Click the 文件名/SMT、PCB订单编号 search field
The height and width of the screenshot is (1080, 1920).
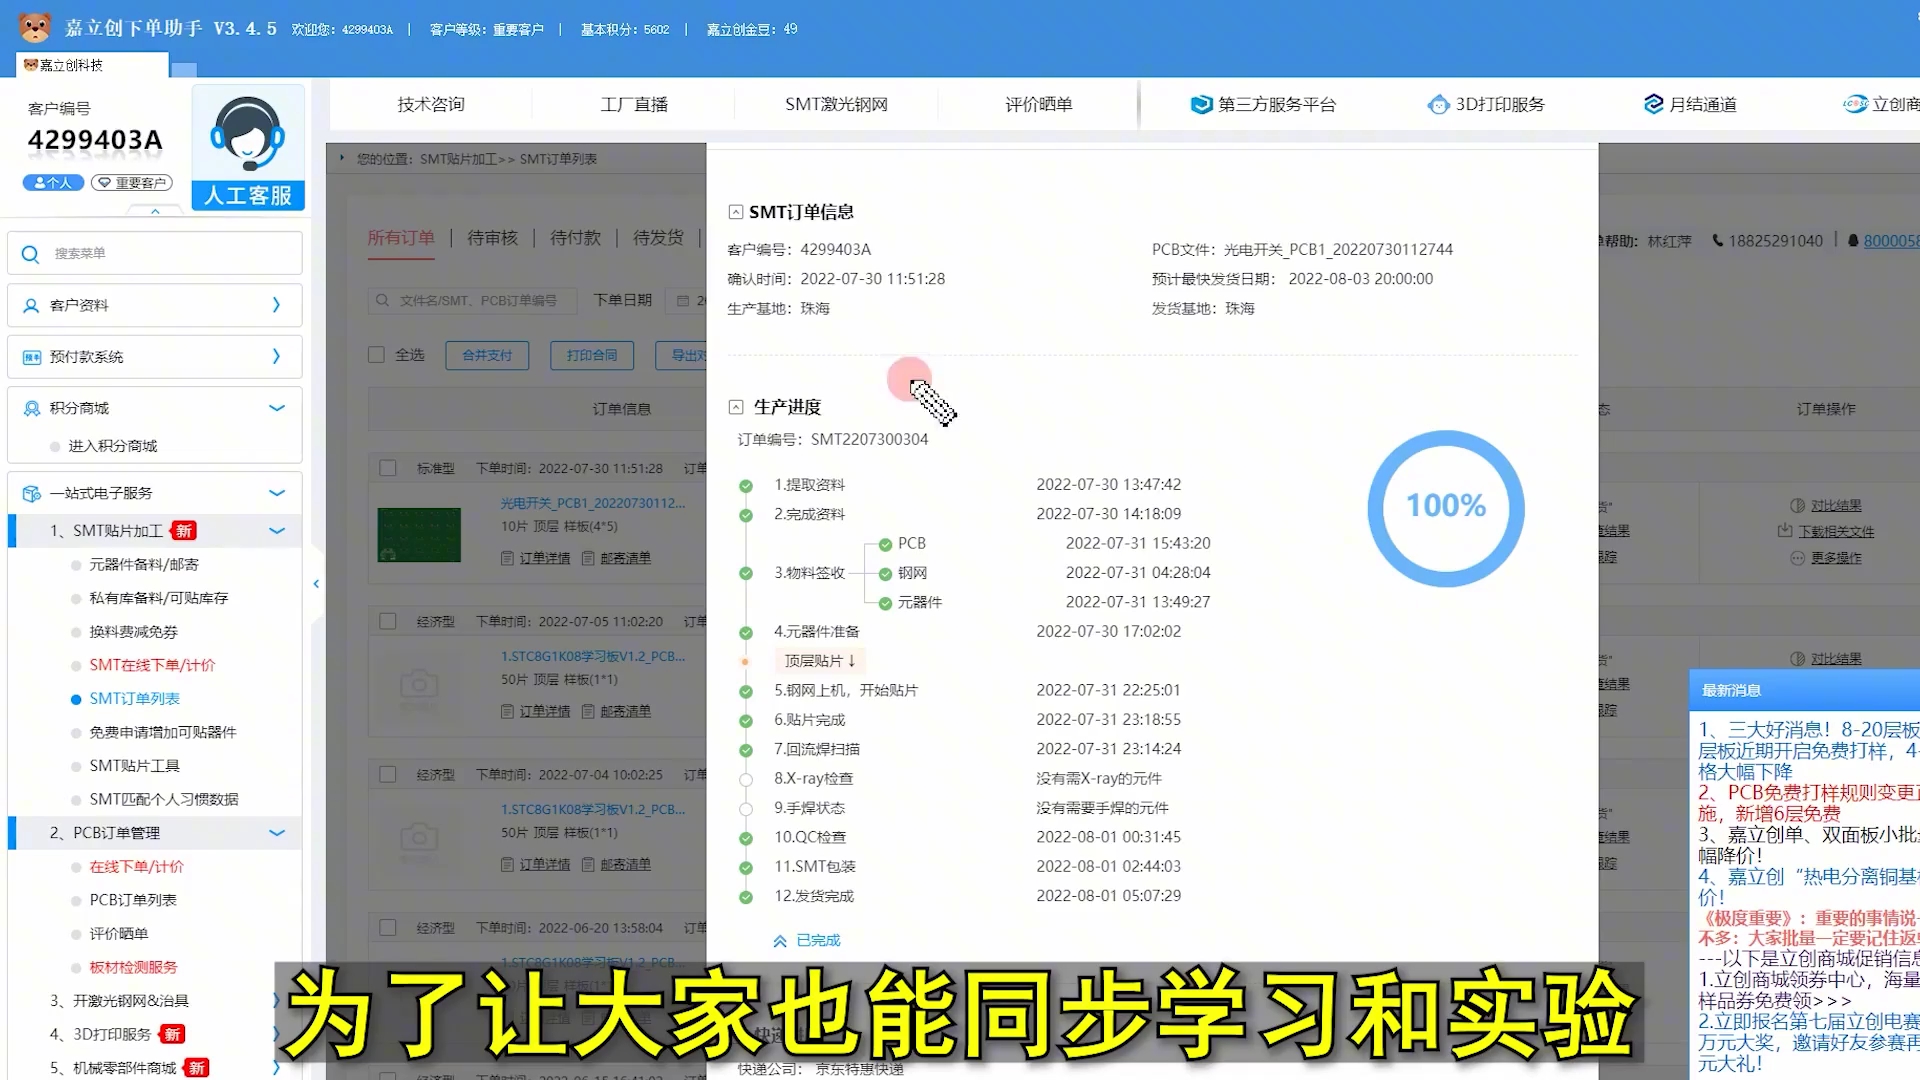[473, 300]
